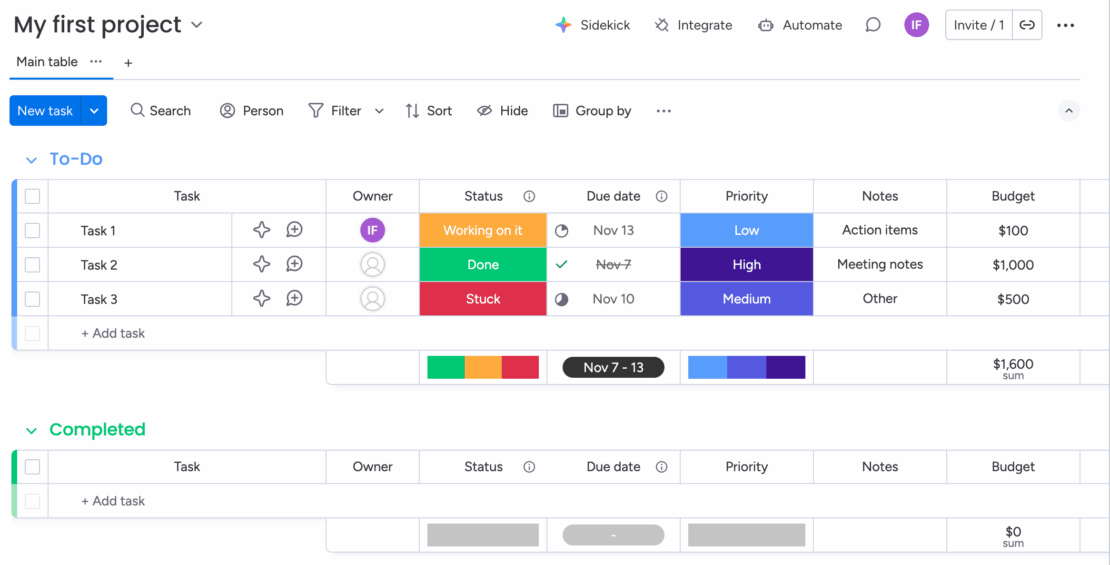Screen dimensions: 1110x565
Task: Add a new view with plus tab
Action: point(128,63)
